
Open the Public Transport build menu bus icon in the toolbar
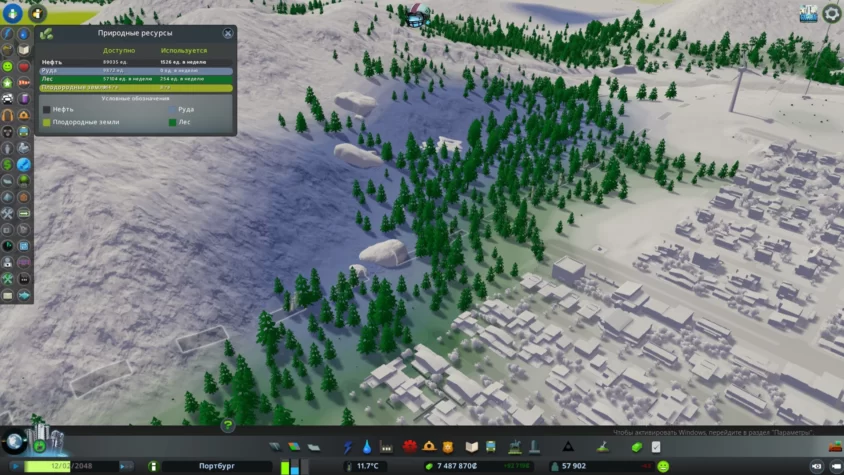491,447
